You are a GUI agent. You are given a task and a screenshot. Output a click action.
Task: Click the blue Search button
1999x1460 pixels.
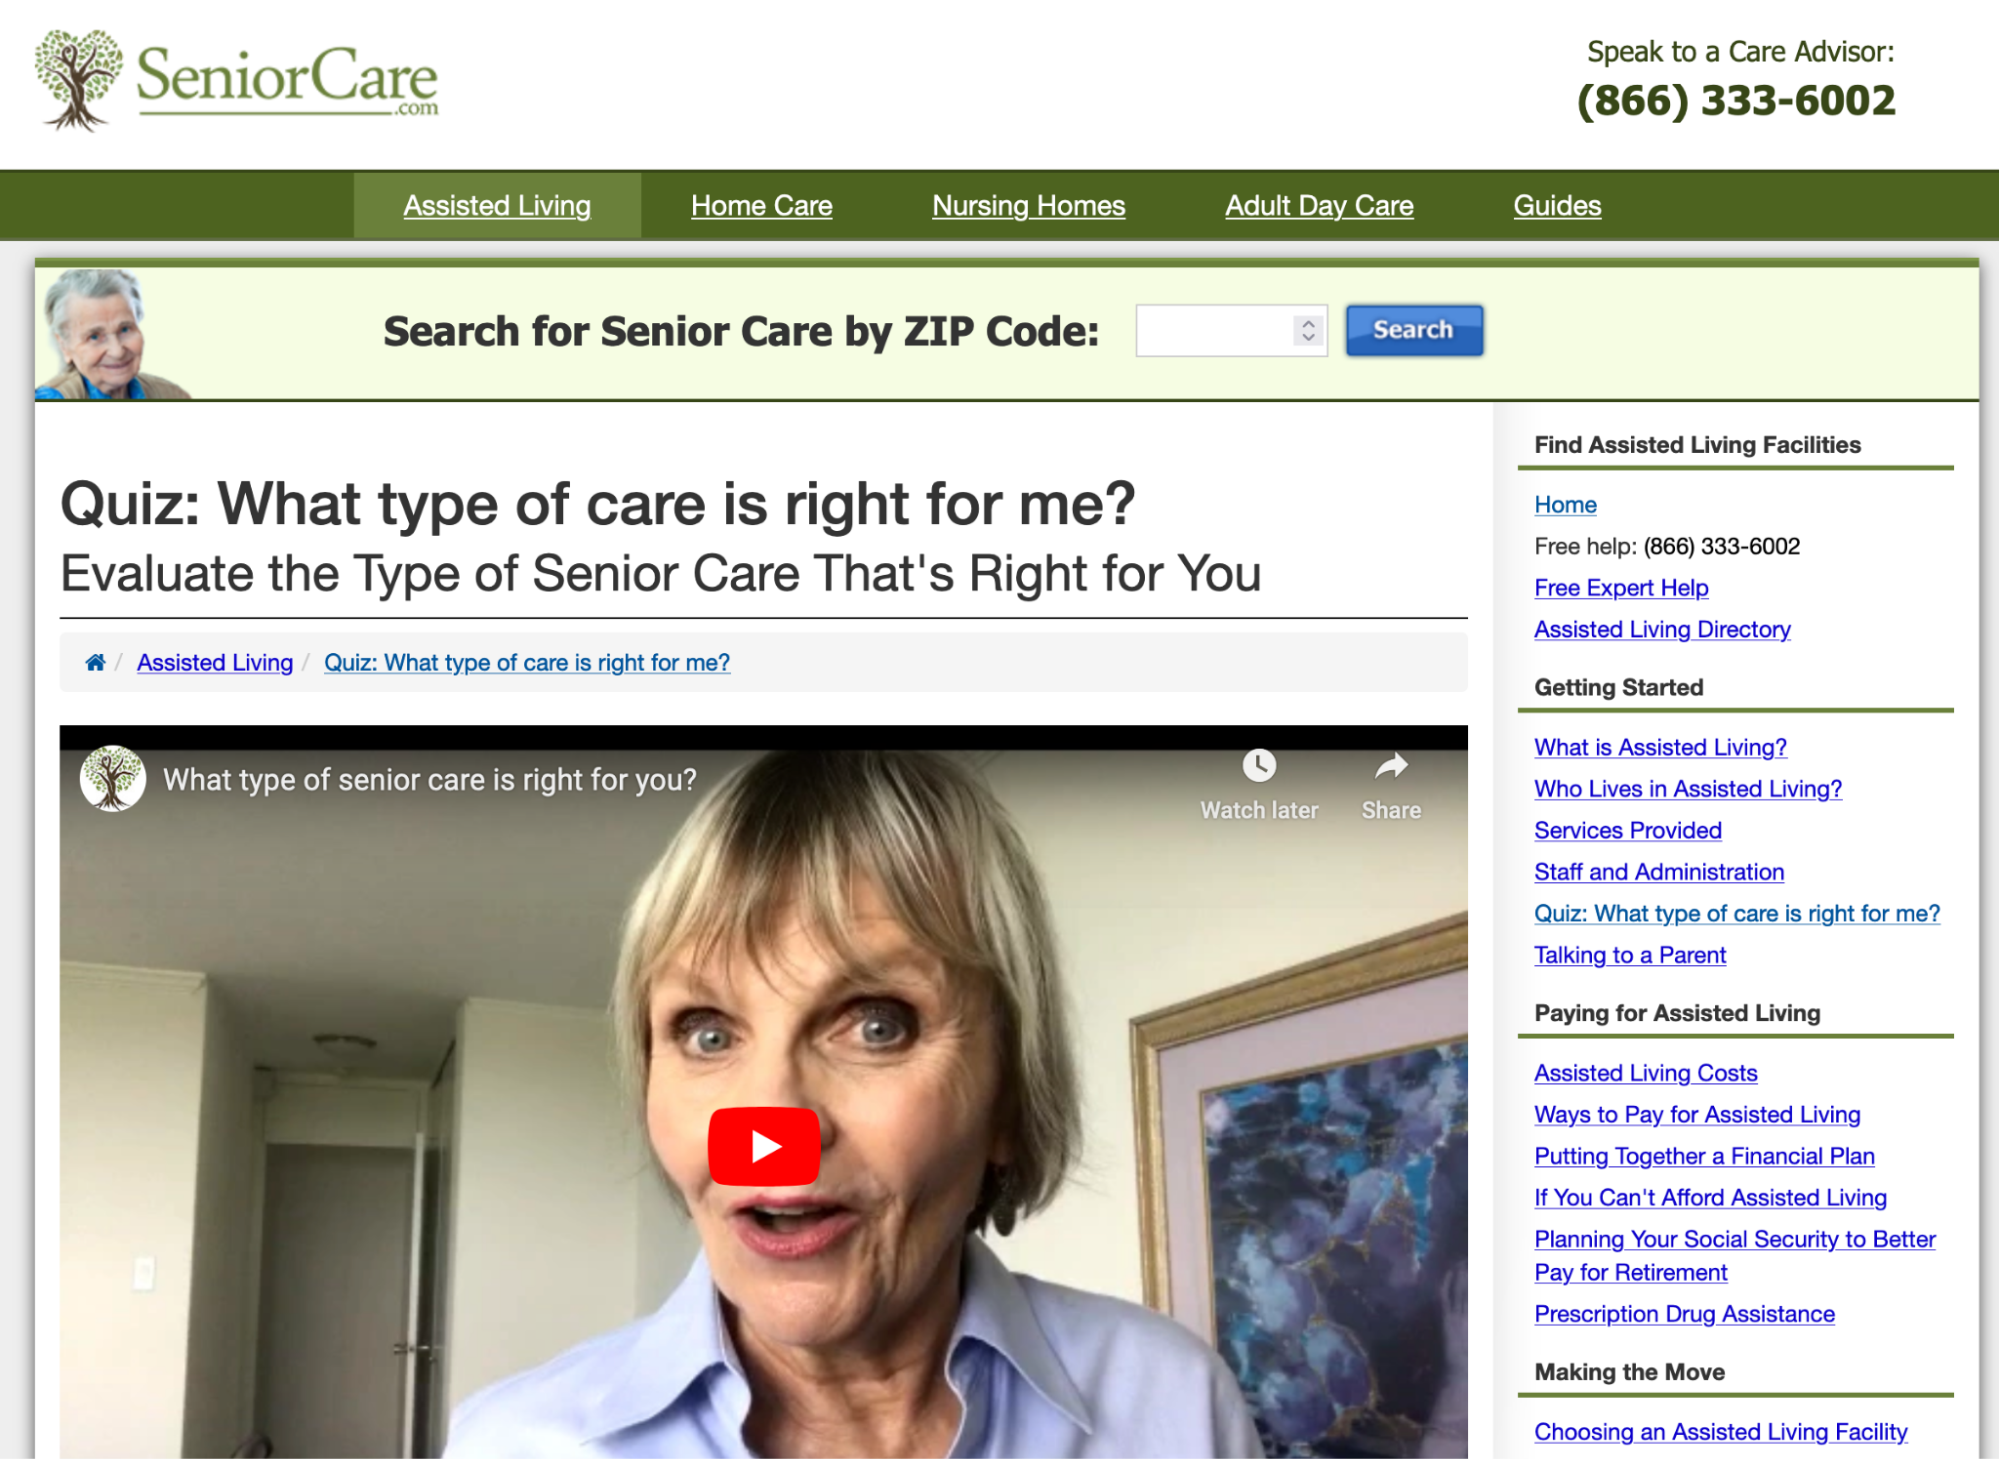pyautogui.click(x=1413, y=330)
